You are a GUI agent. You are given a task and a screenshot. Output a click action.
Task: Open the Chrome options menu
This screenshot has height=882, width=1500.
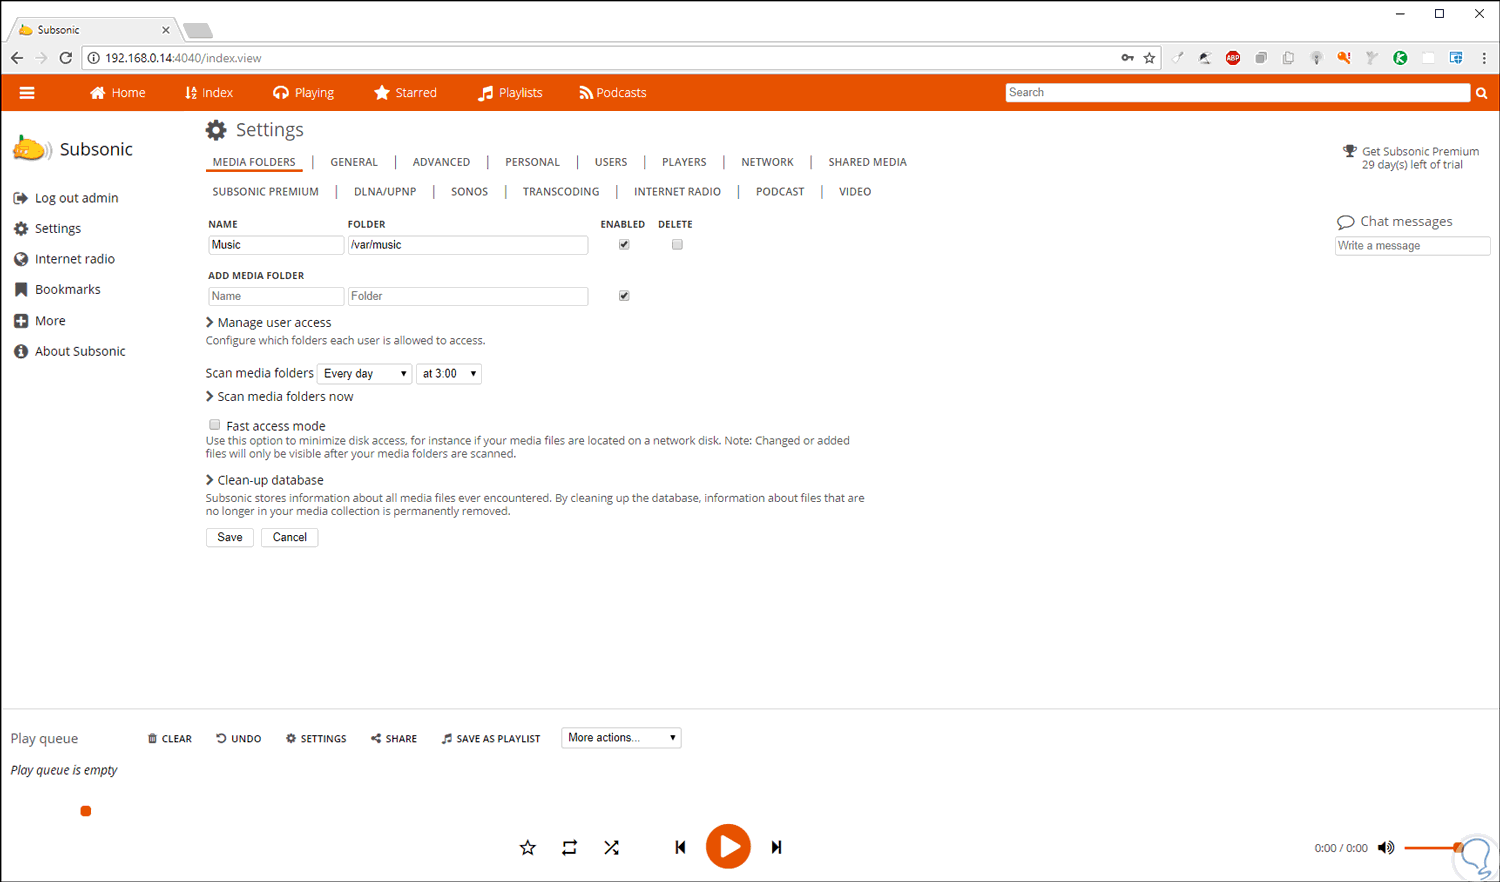coord(1484,58)
